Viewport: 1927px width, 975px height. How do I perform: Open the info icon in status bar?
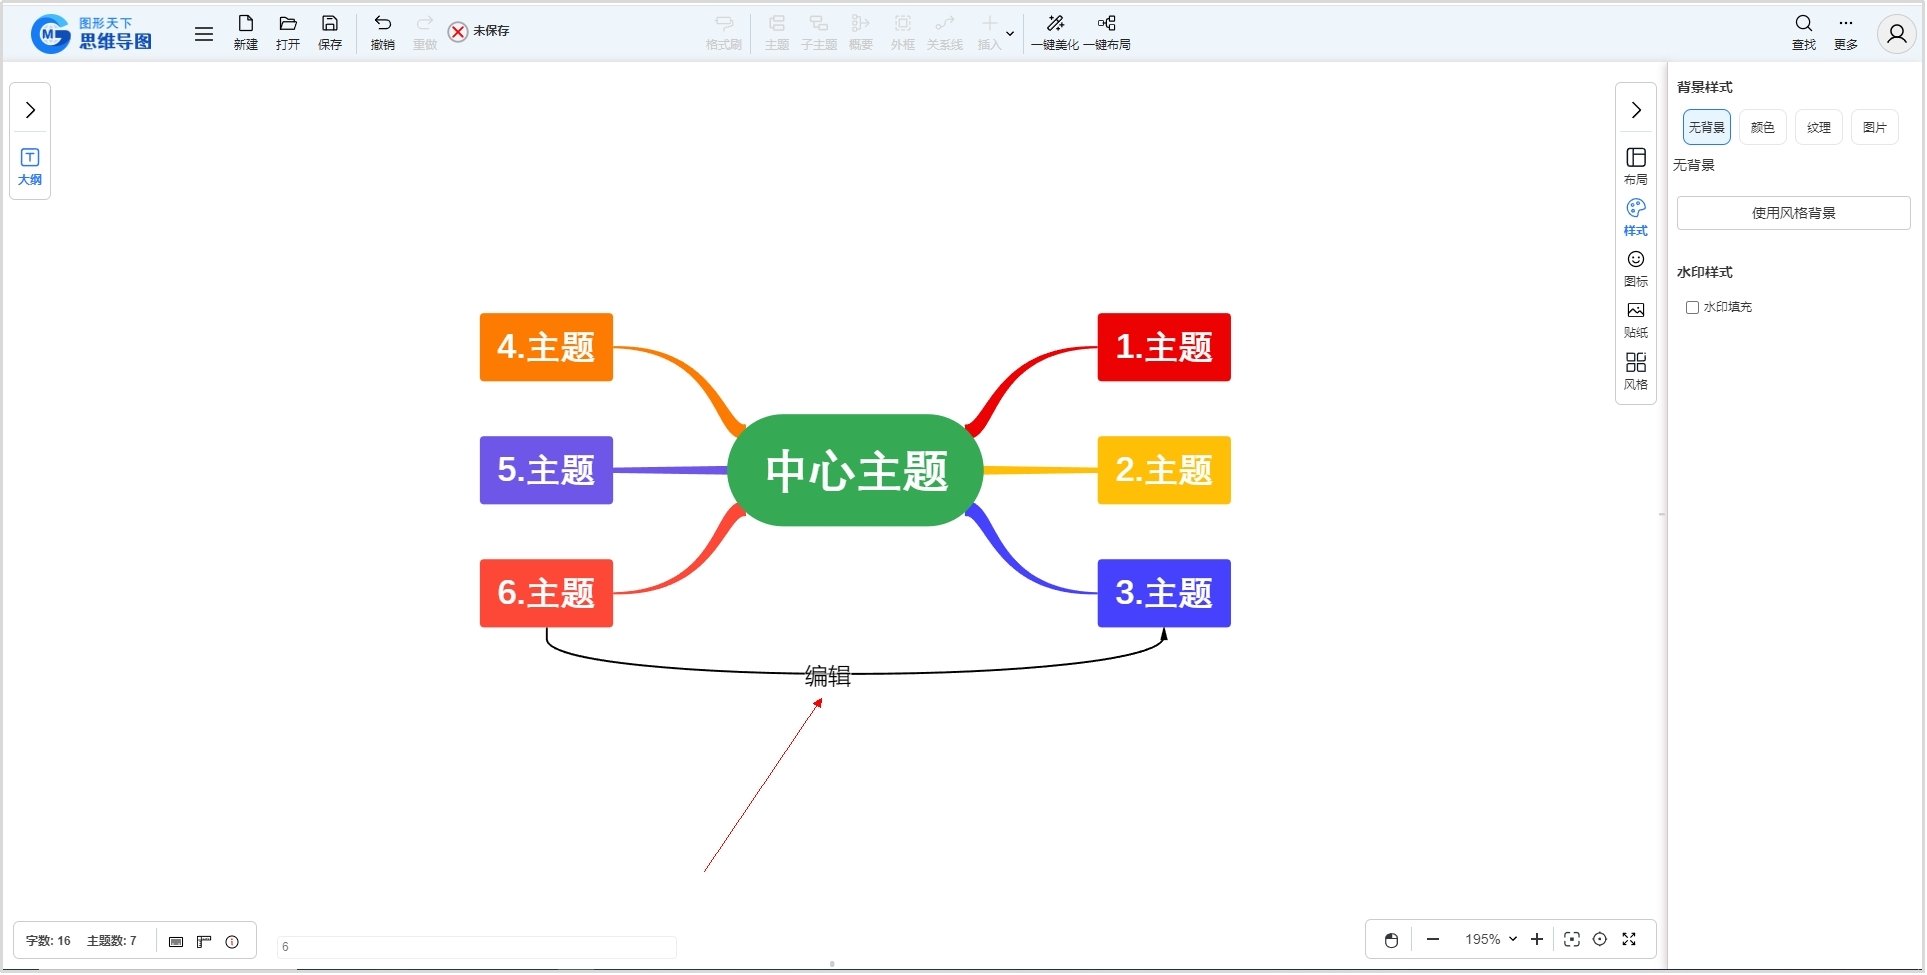click(x=232, y=942)
